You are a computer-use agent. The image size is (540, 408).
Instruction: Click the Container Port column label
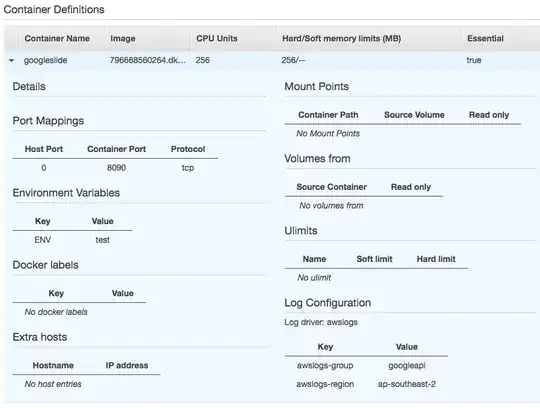[116, 149]
